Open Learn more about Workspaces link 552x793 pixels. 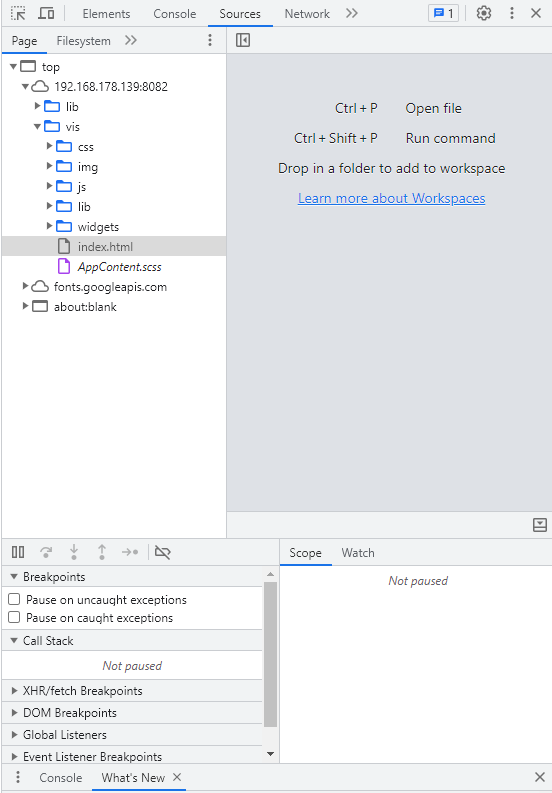coord(392,198)
